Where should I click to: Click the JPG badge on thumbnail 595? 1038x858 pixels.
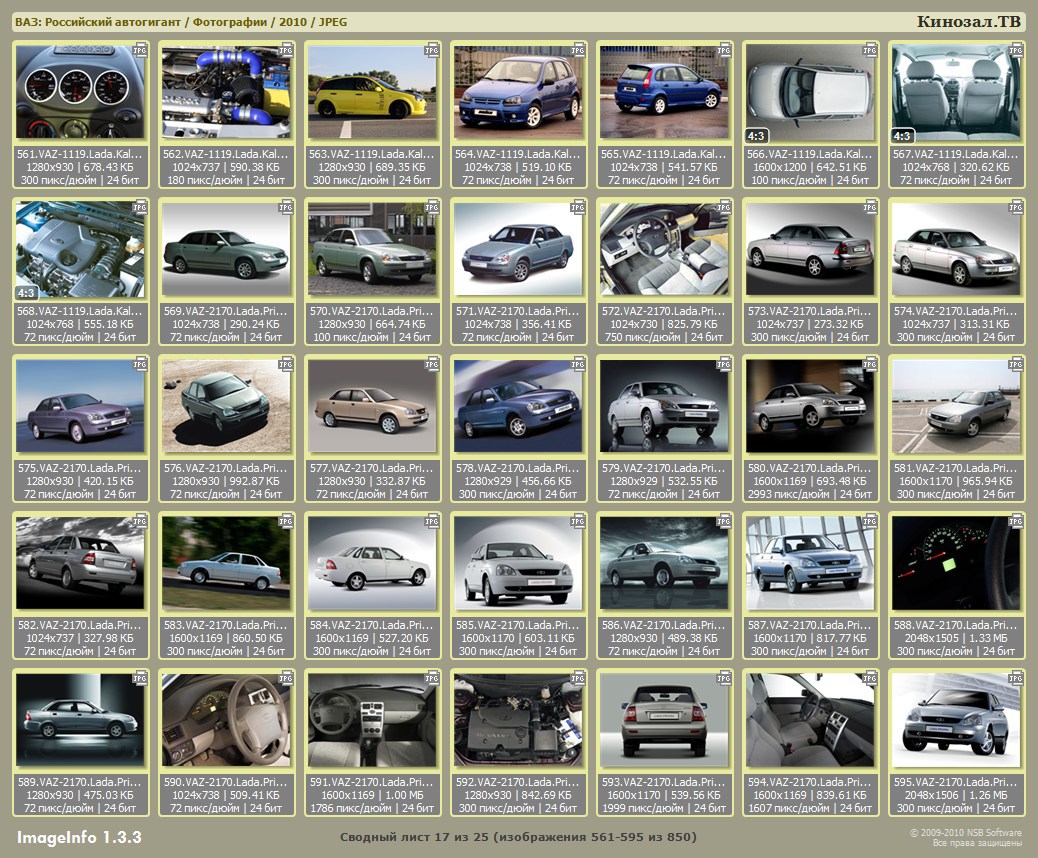[1016, 677]
